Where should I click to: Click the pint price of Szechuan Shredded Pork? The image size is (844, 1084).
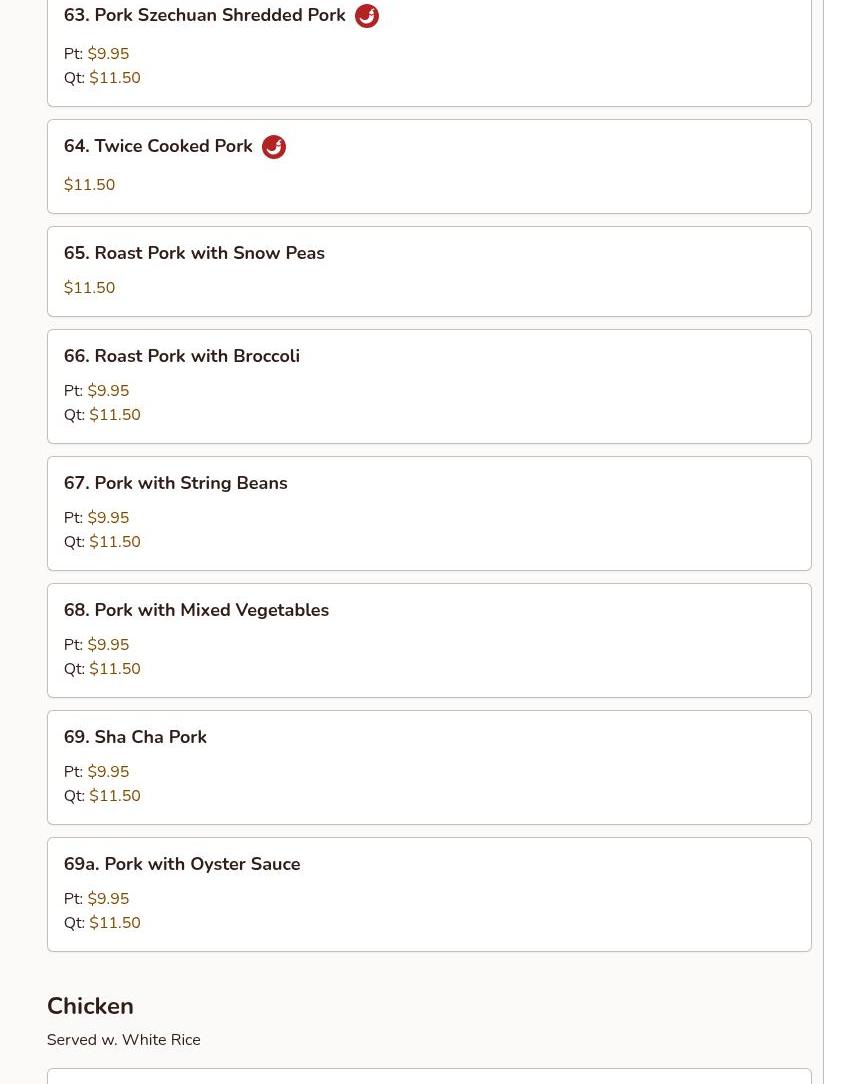point(108,54)
